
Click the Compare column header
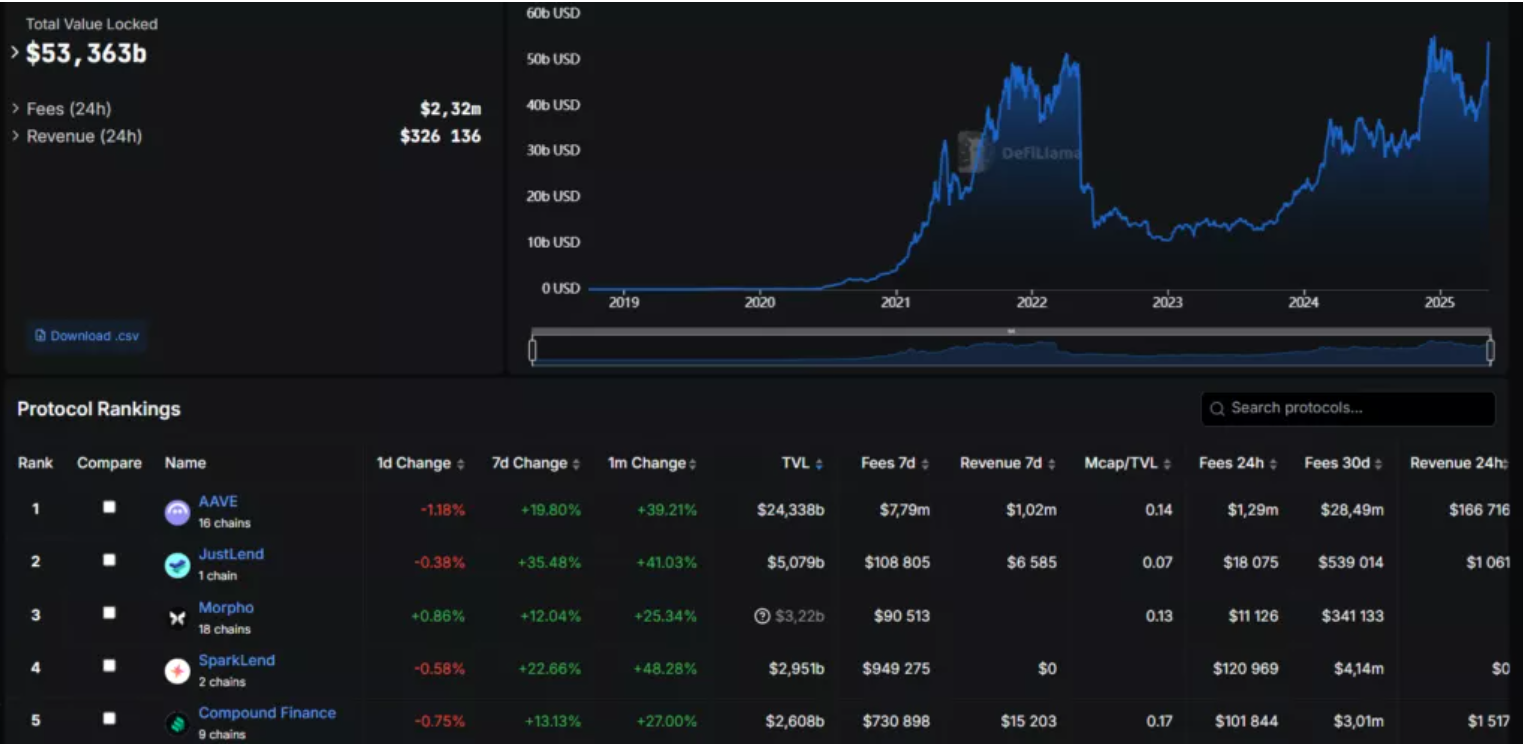pyautogui.click(x=109, y=463)
